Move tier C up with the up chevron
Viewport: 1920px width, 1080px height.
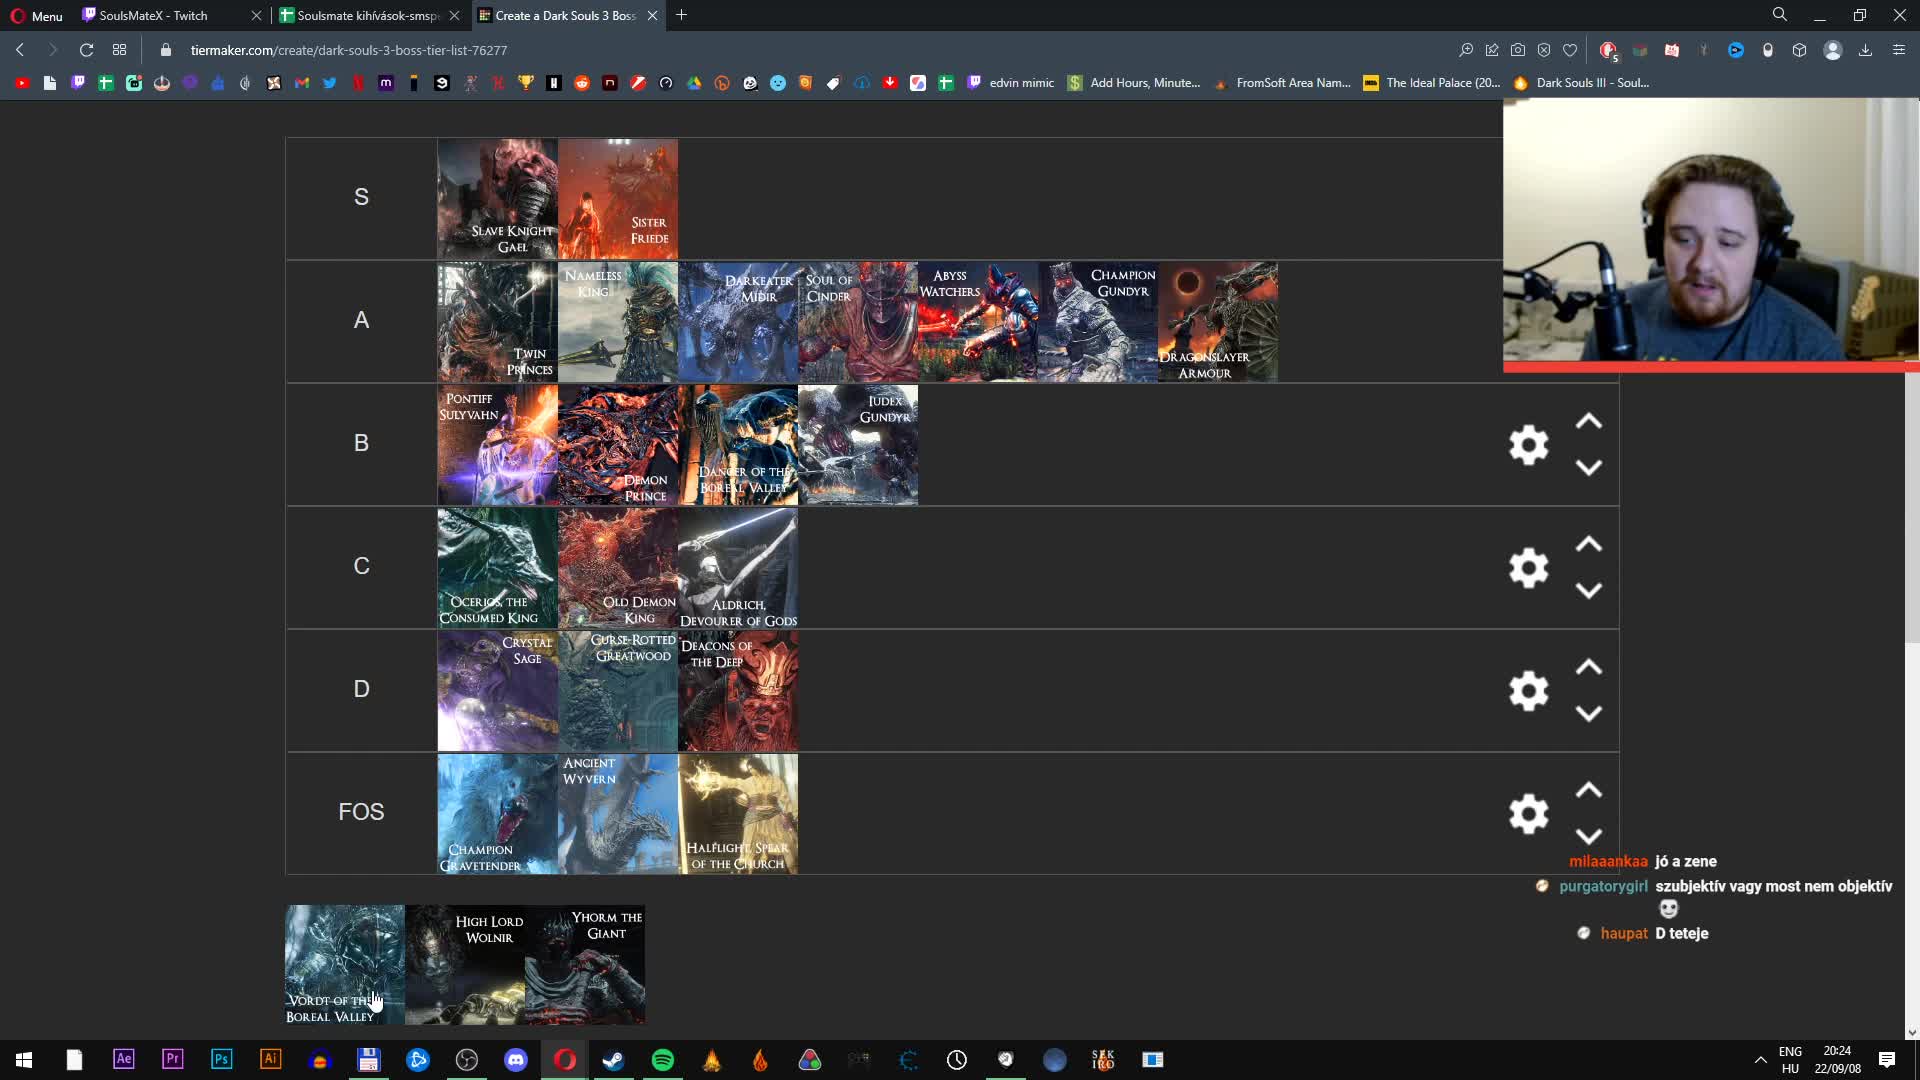(1589, 545)
